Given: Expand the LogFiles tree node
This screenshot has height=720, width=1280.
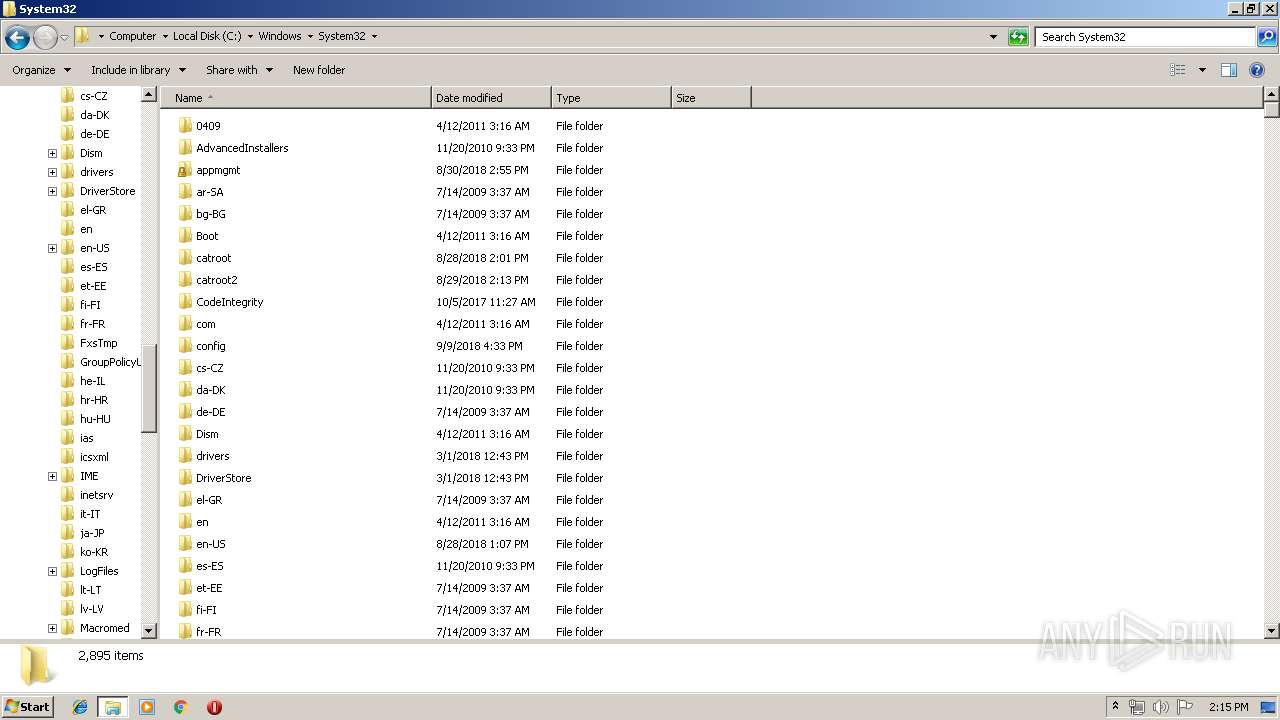Looking at the screenshot, I should tap(52, 571).
